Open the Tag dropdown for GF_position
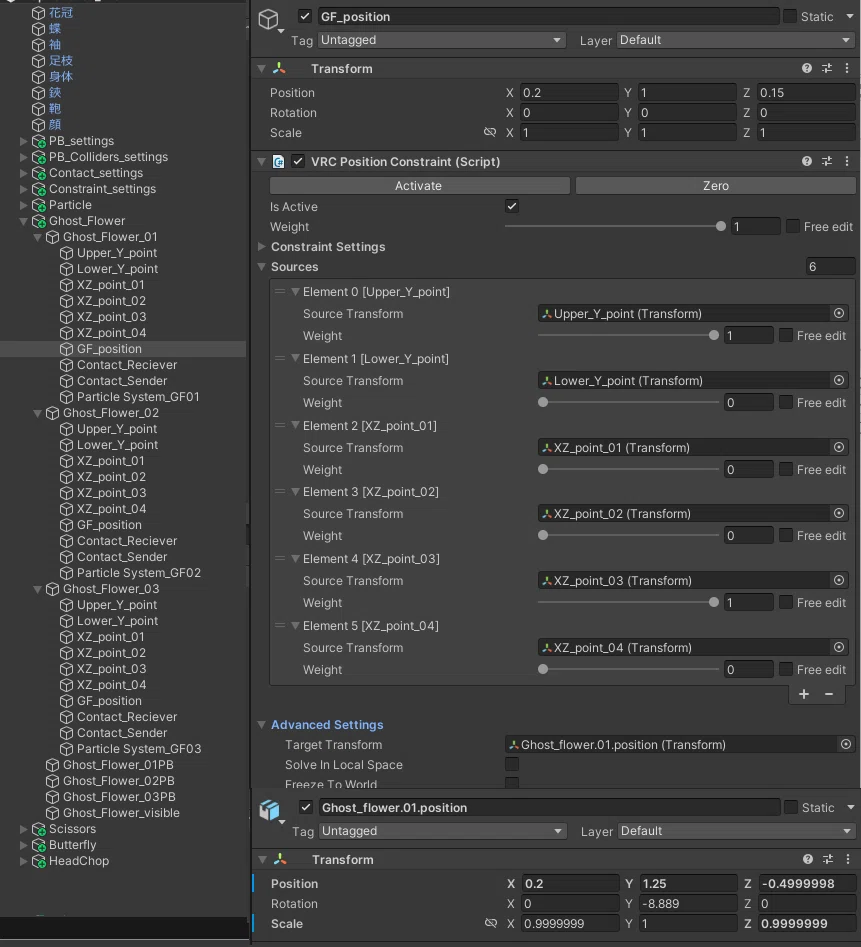Image resolution: width=861 pixels, height=947 pixels. (x=442, y=40)
